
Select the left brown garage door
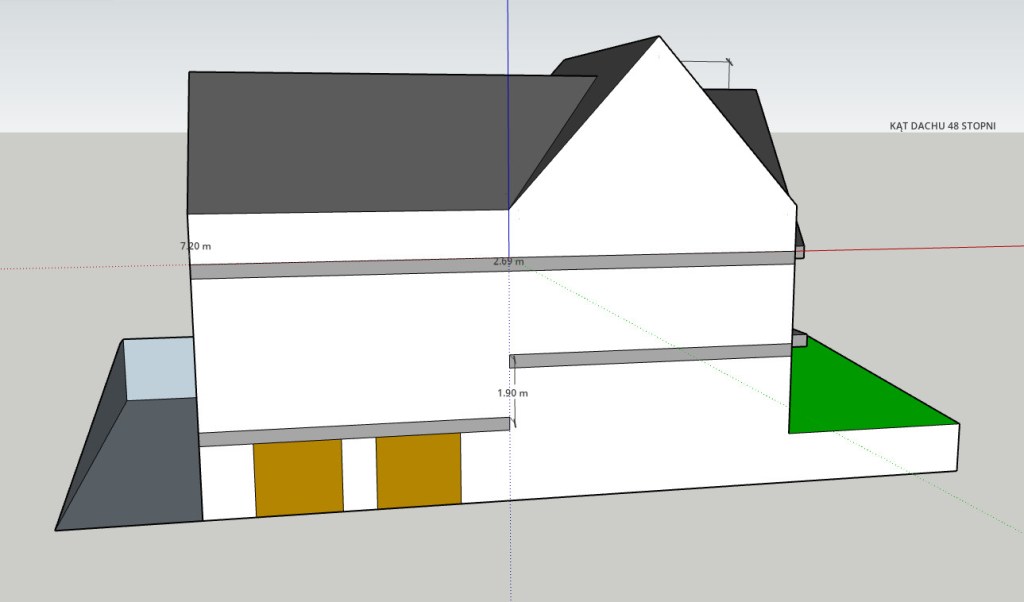(x=298, y=478)
